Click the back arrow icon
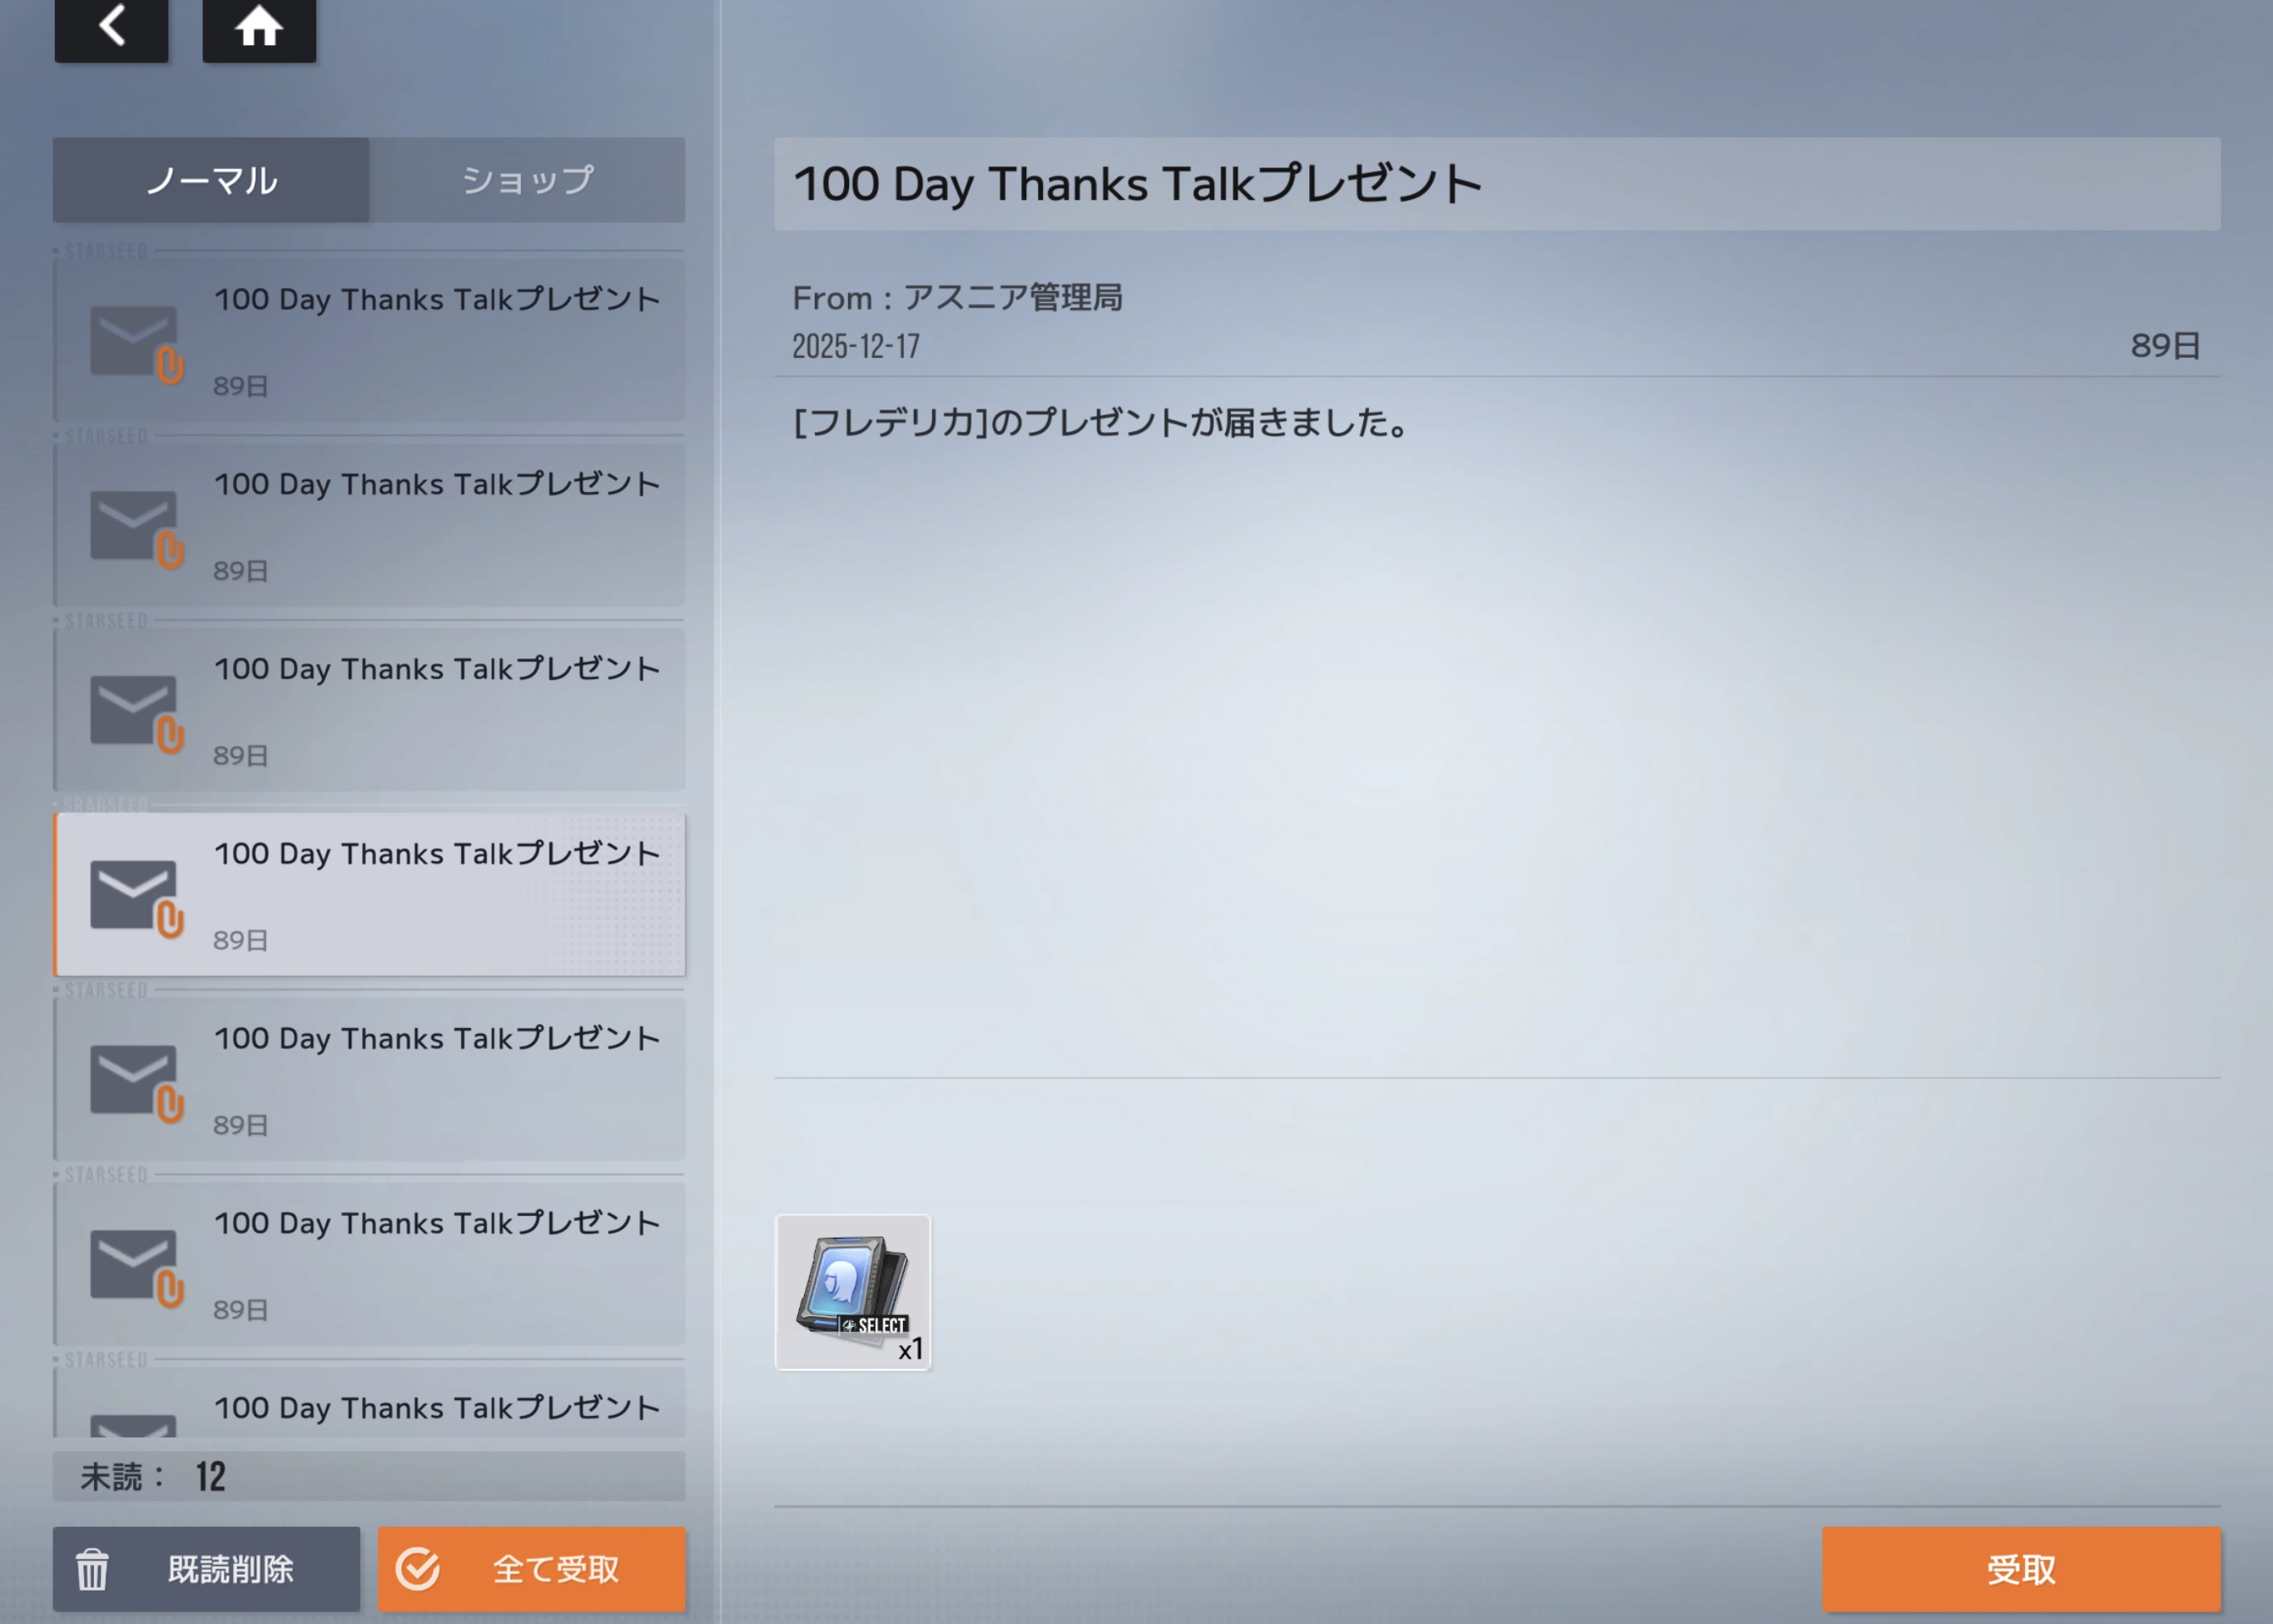 pyautogui.click(x=111, y=27)
